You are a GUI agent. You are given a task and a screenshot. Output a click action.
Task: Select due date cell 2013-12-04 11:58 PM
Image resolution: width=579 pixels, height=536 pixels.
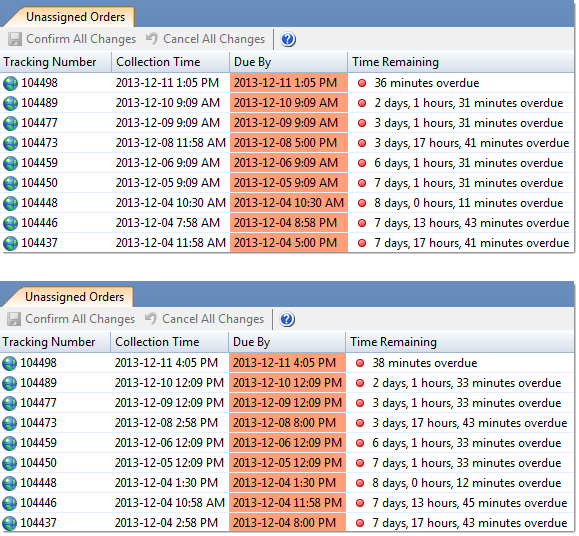click(287, 503)
